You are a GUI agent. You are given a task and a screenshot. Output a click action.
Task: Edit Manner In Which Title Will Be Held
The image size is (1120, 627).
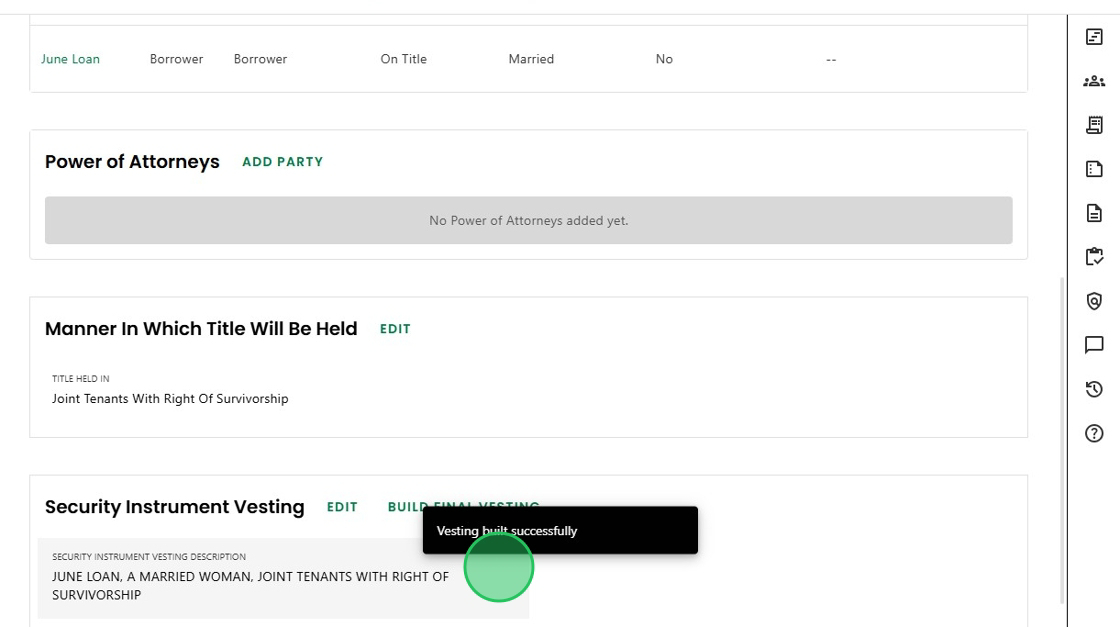(395, 329)
